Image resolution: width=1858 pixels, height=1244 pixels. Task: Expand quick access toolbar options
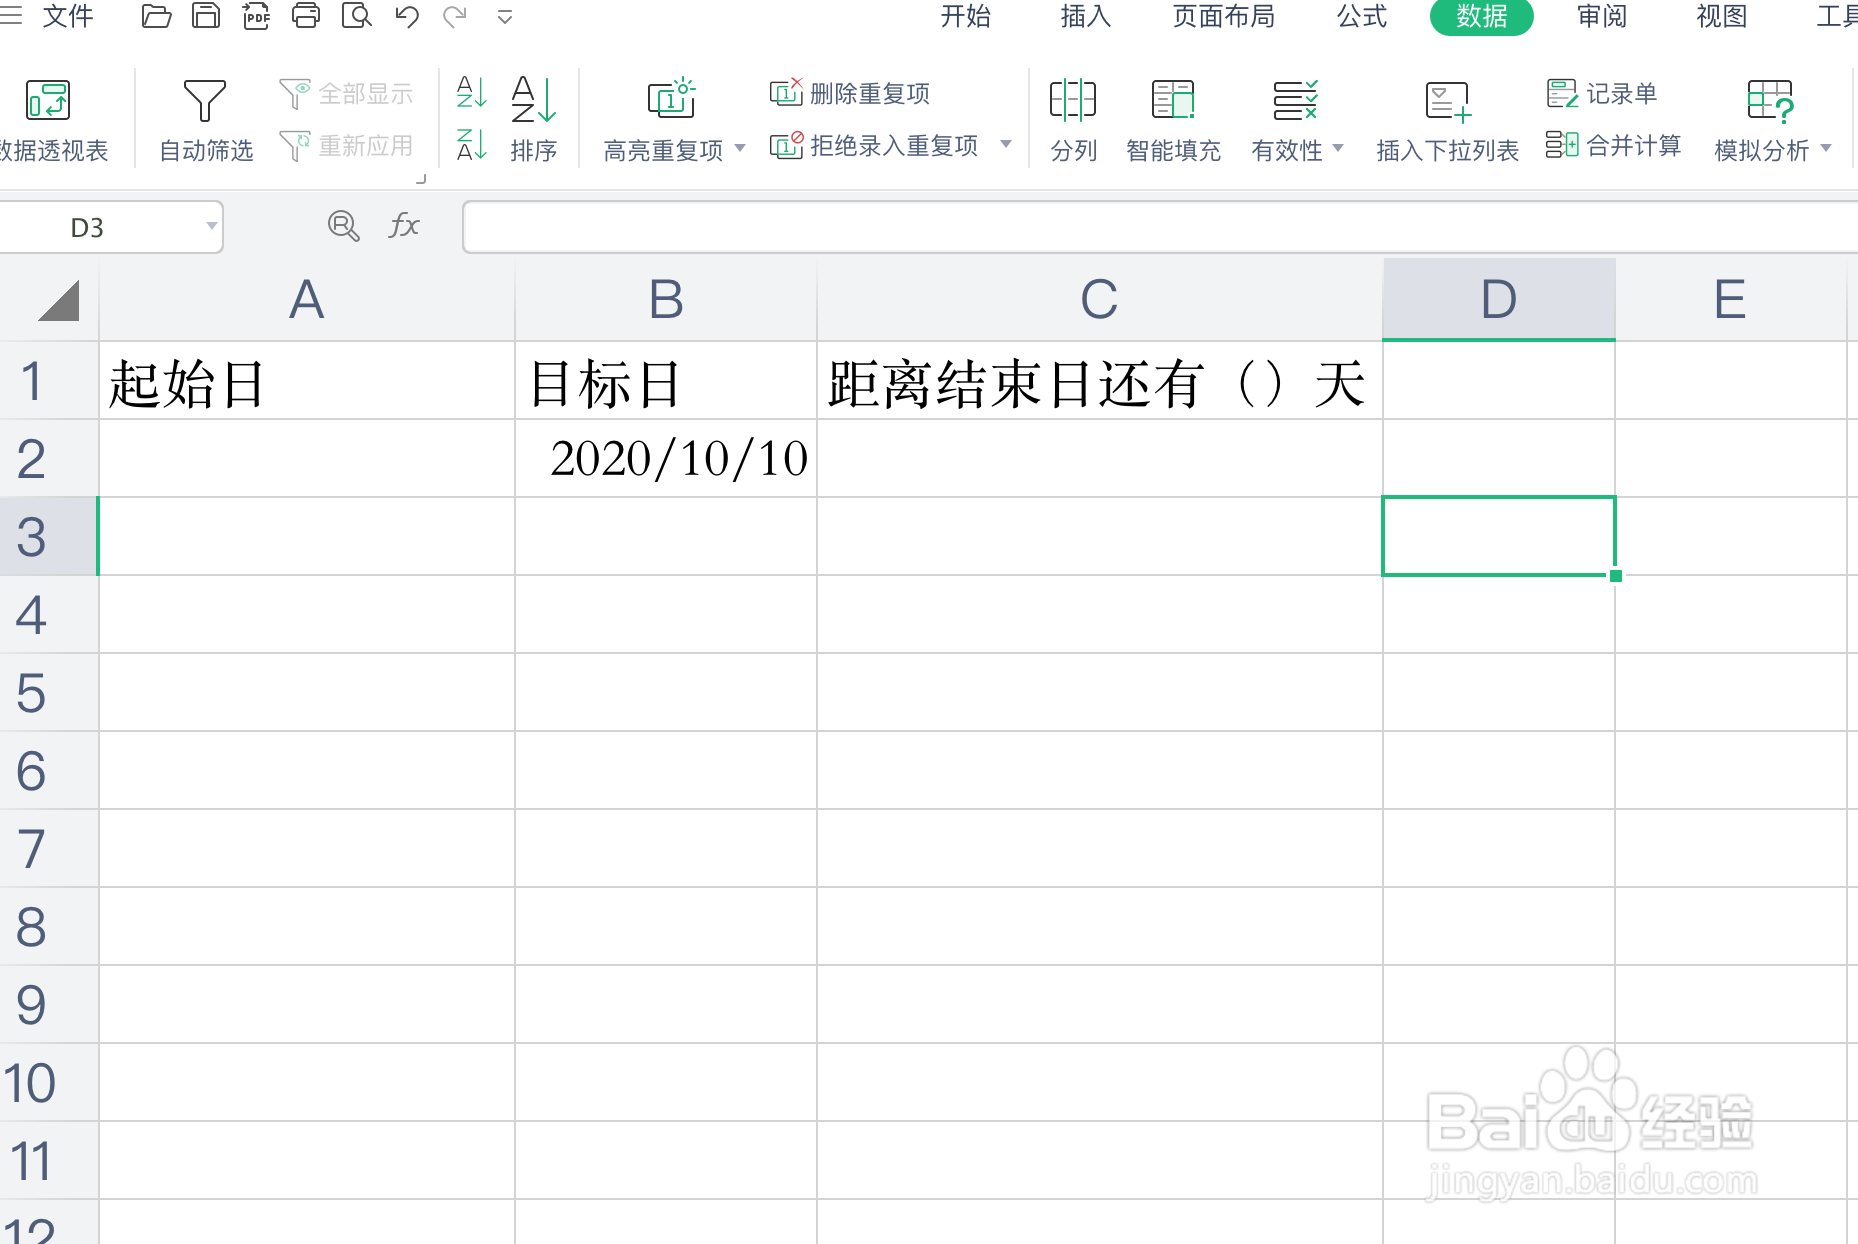tap(505, 17)
